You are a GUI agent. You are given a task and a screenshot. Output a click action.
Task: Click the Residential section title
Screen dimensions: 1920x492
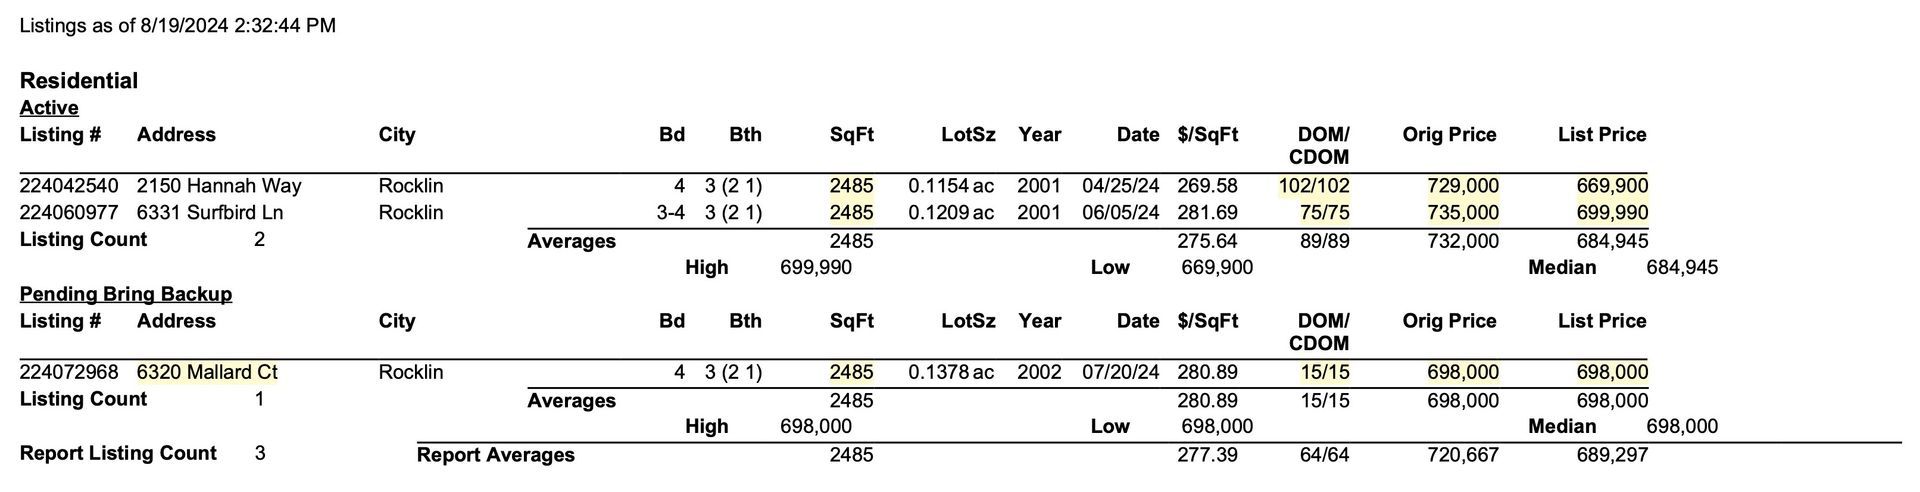(x=79, y=81)
